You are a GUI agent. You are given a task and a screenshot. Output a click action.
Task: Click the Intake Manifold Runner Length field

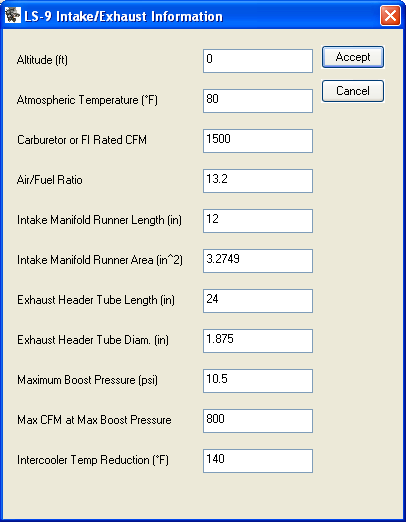[x=258, y=221]
